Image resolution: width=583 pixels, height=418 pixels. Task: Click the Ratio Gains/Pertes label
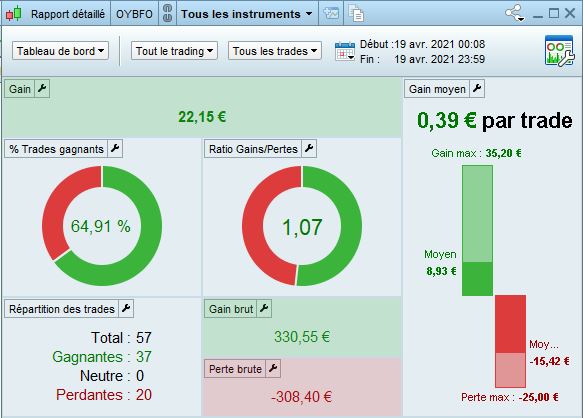tap(253, 149)
